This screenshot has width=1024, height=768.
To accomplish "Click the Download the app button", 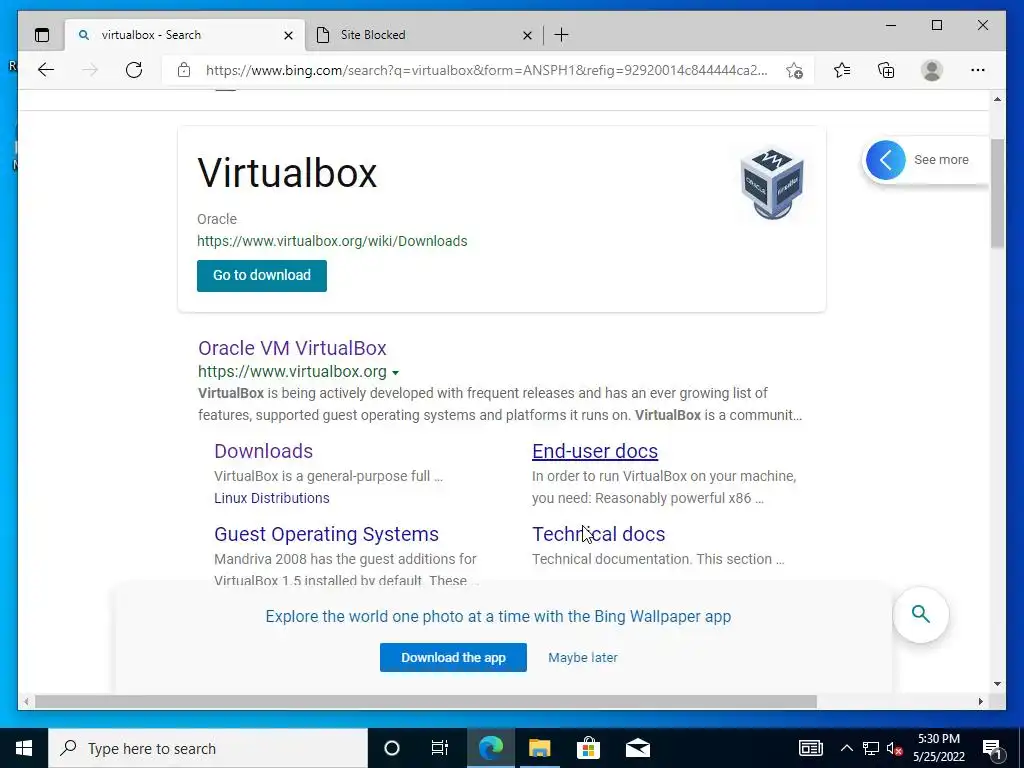I will 453,658.
